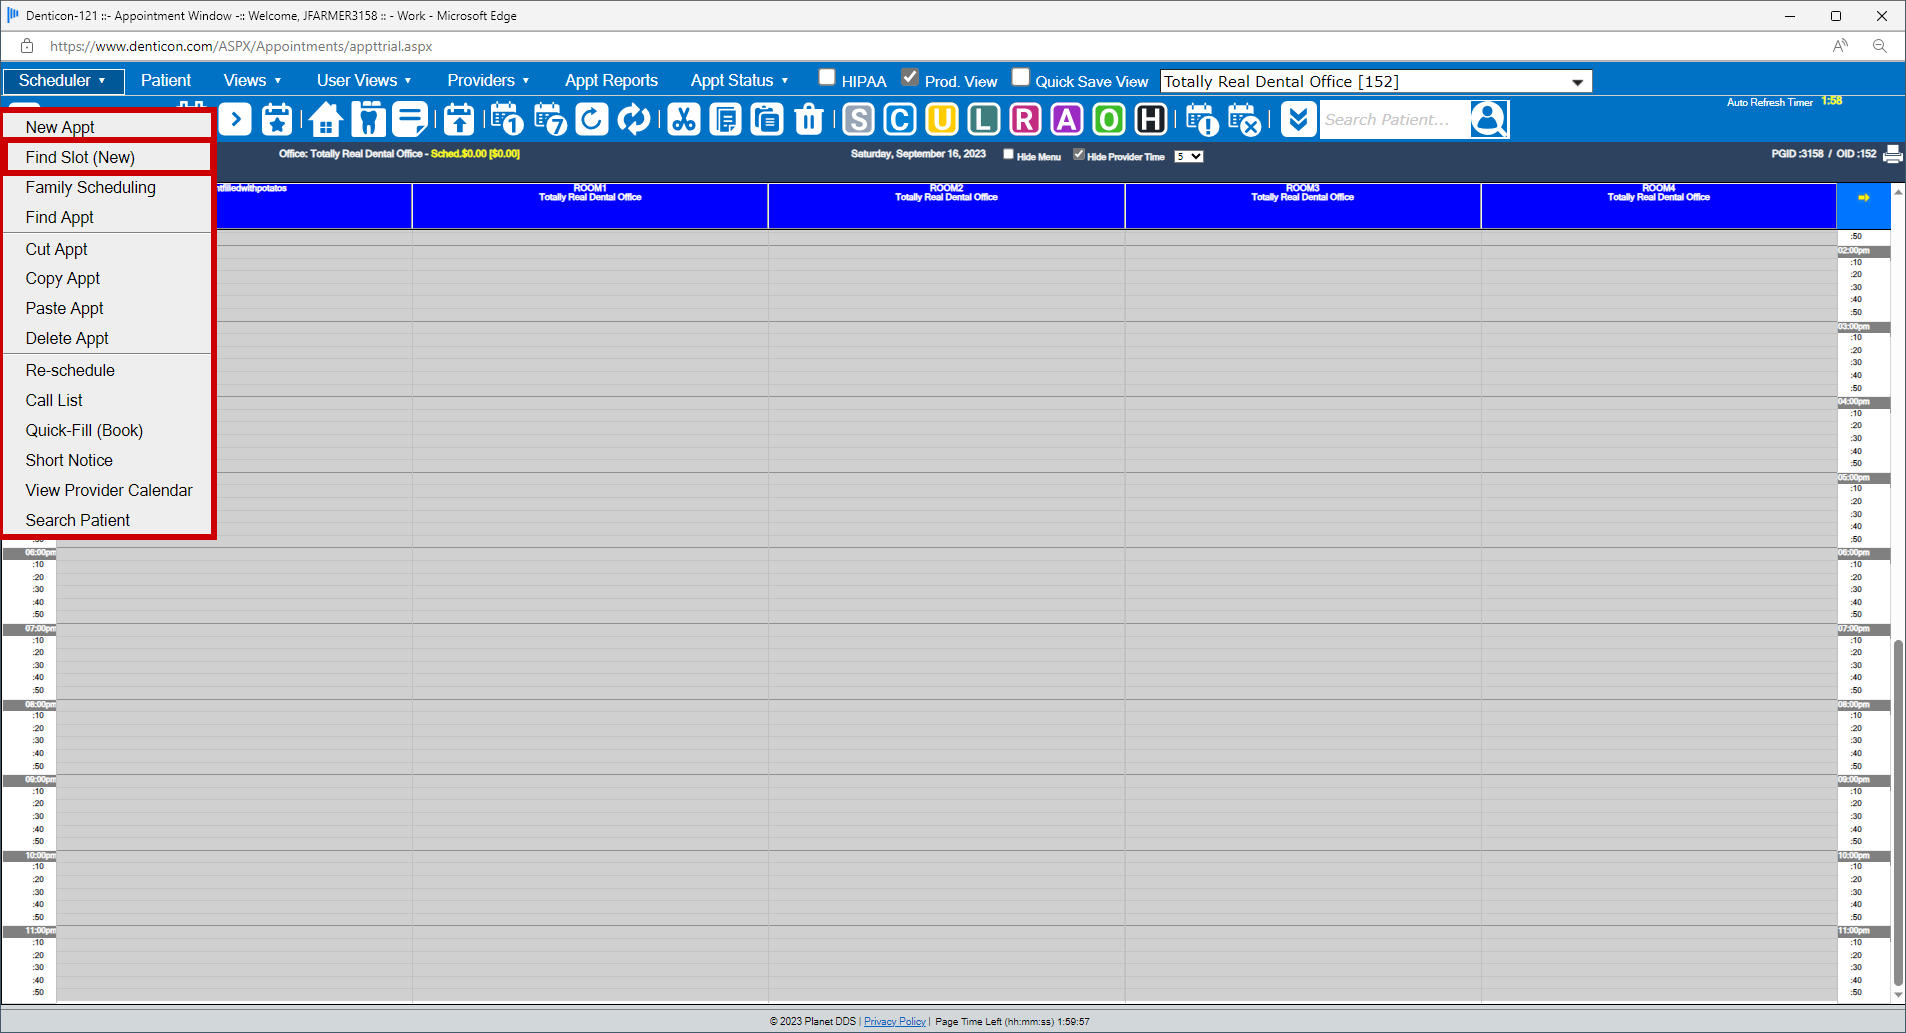Open the Totally Real Dental Office dropdown
Viewport: 1906px width, 1033px height.
[1376, 81]
